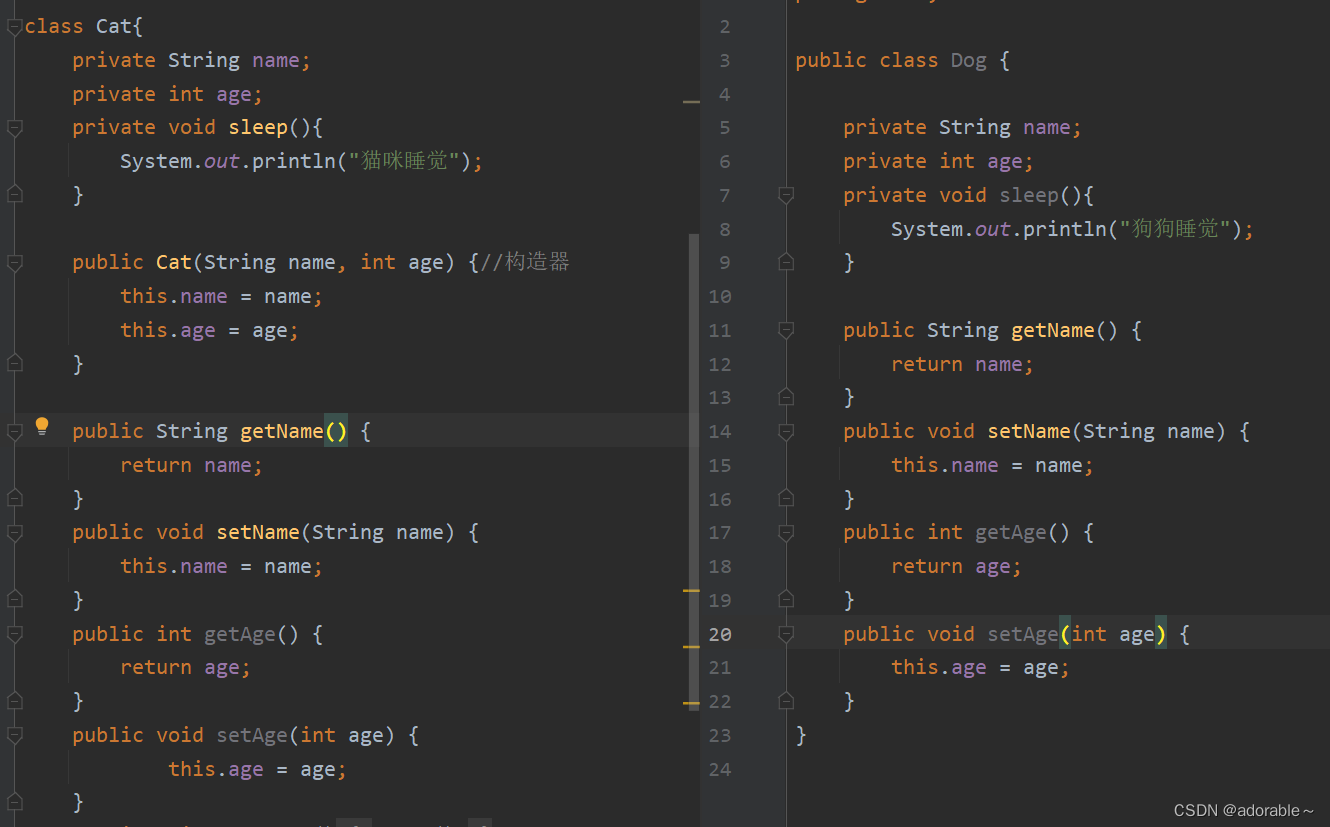The width and height of the screenshot is (1330, 827).
Task: Click the Dog class name in declaration
Action: point(968,61)
